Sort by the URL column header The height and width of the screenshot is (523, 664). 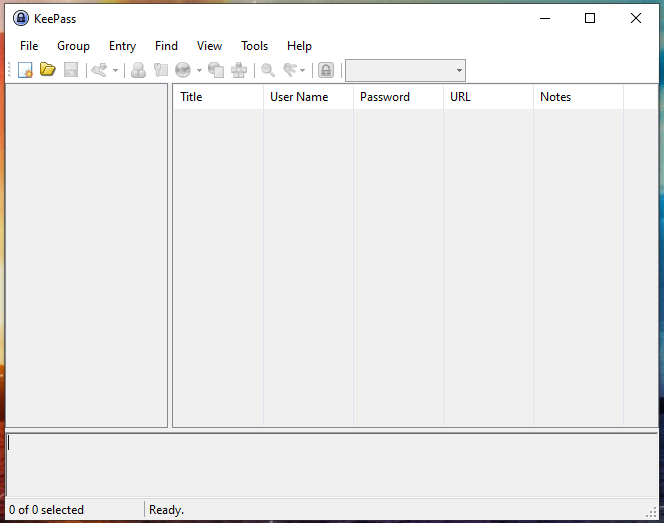click(488, 97)
